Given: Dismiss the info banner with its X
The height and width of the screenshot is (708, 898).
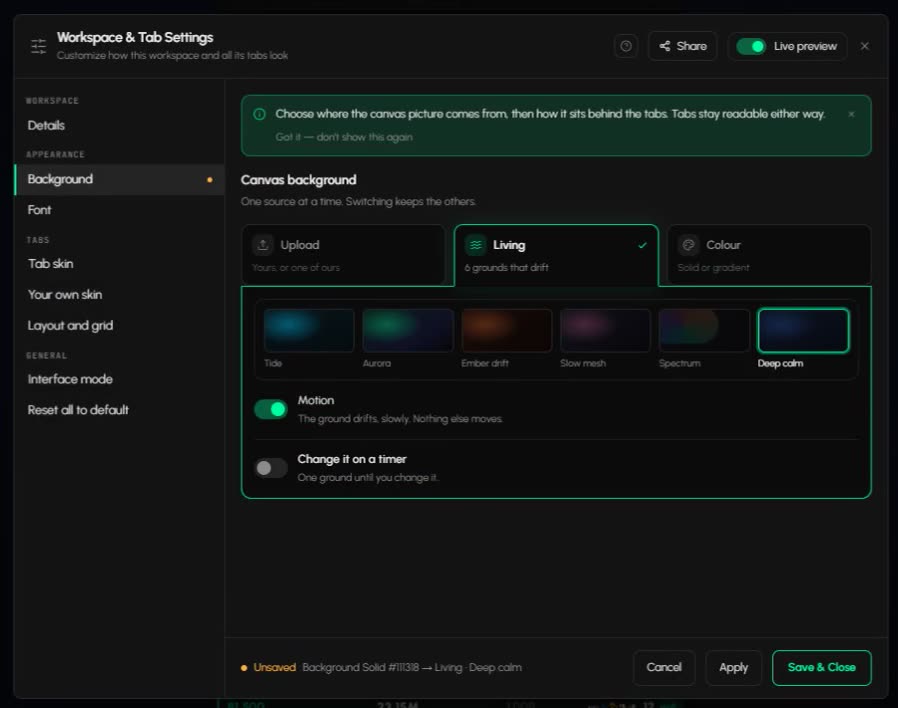Looking at the screenshot, I should pos(852,114).
